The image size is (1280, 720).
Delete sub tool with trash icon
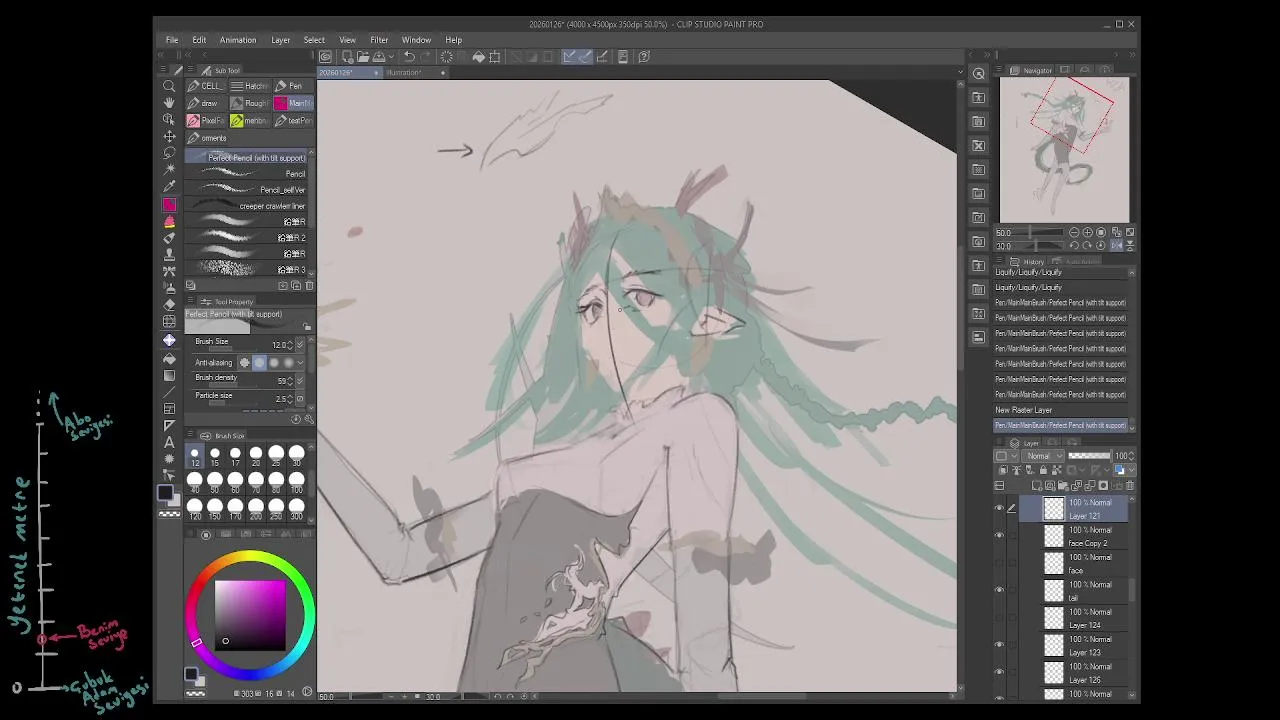pos(309,286)
